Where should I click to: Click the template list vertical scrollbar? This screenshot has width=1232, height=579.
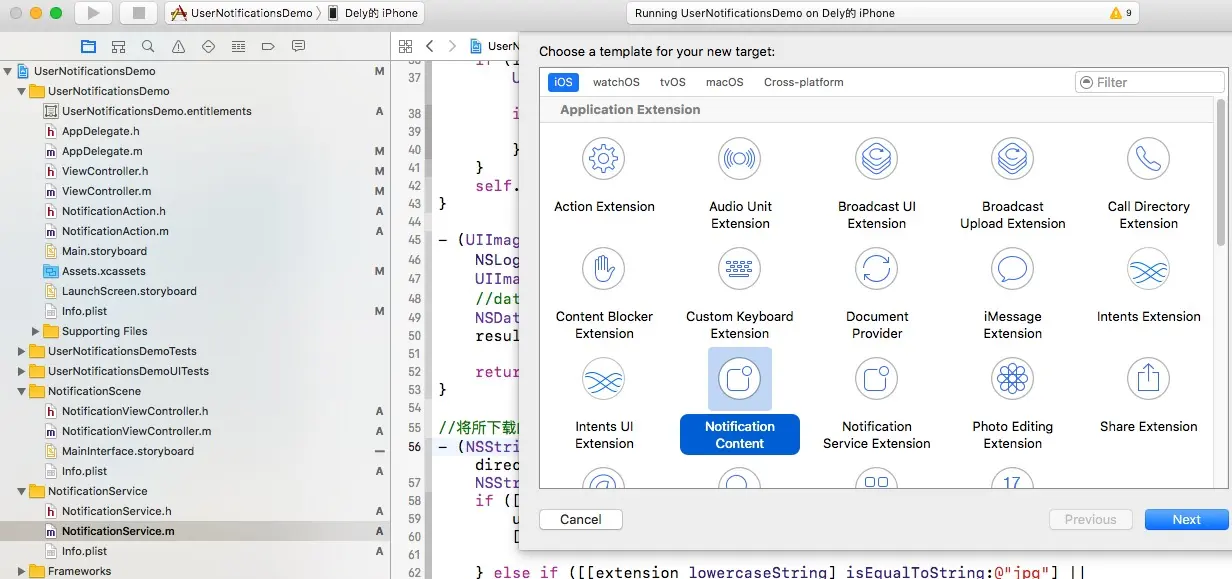[1220, 172]
